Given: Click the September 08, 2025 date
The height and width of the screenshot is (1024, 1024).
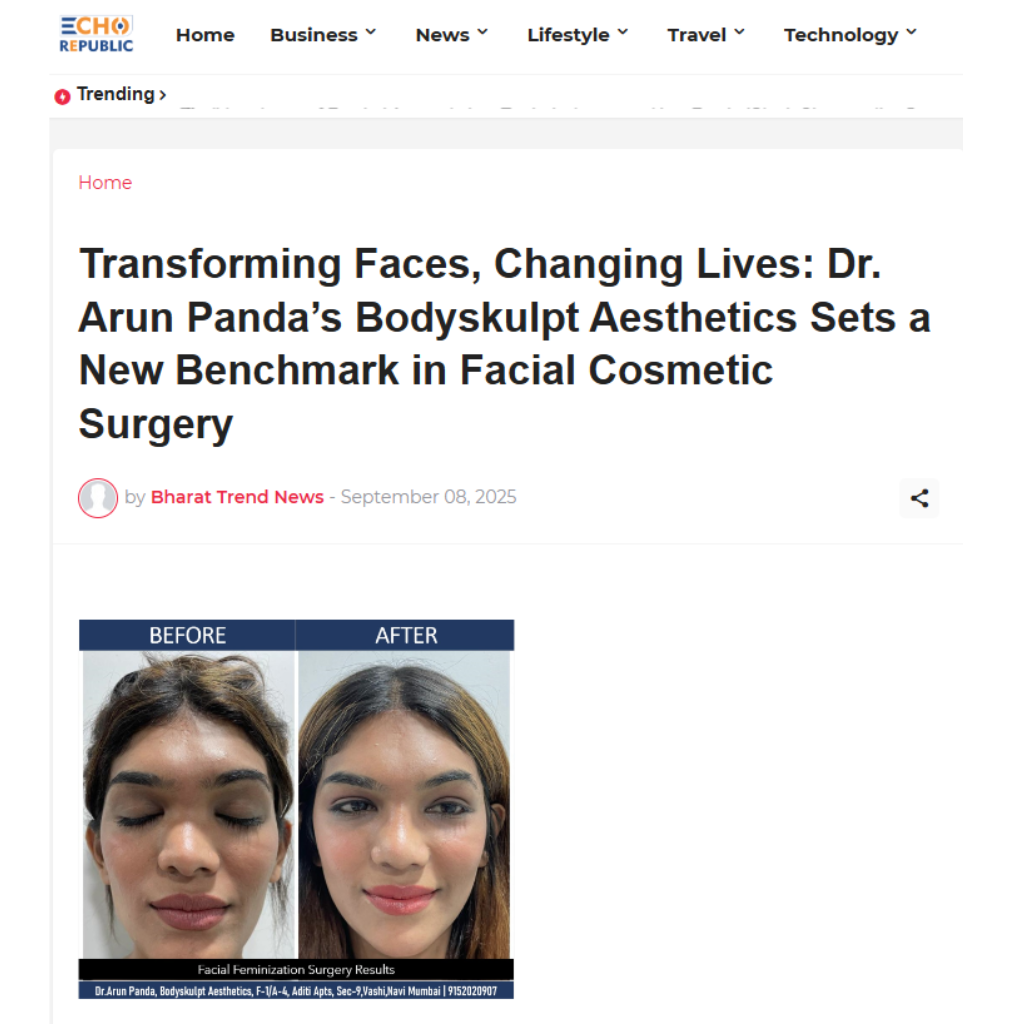Looking at the screenshot, I should (428, 497).
